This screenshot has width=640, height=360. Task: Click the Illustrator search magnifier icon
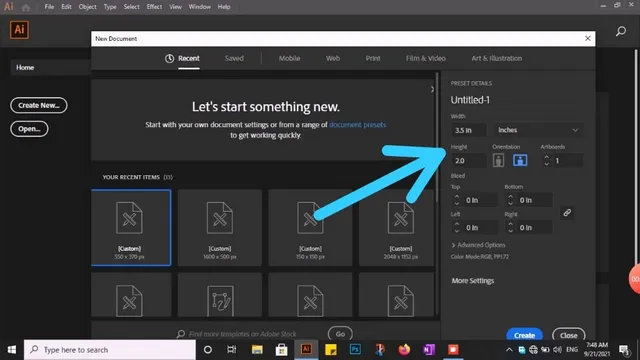(621, 31)
